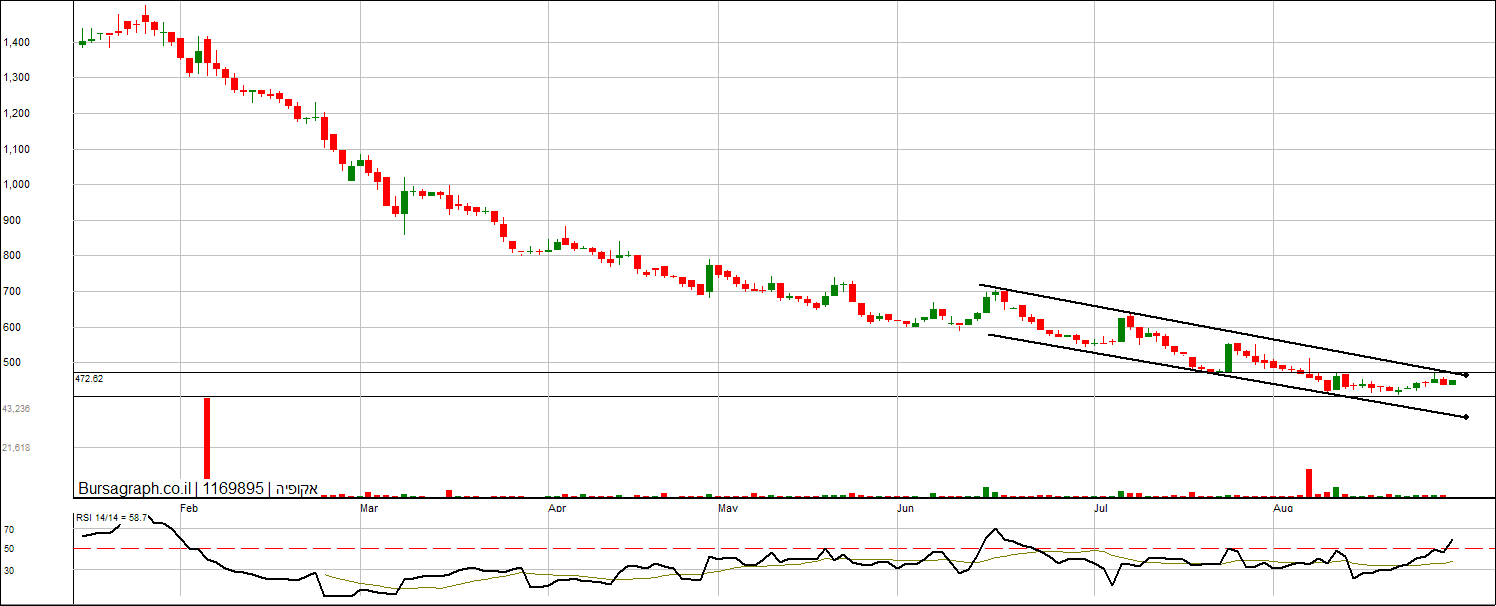1496x606 pixels.
Task: Click the Mar label on the time axis
Action: tap(368, 509)
